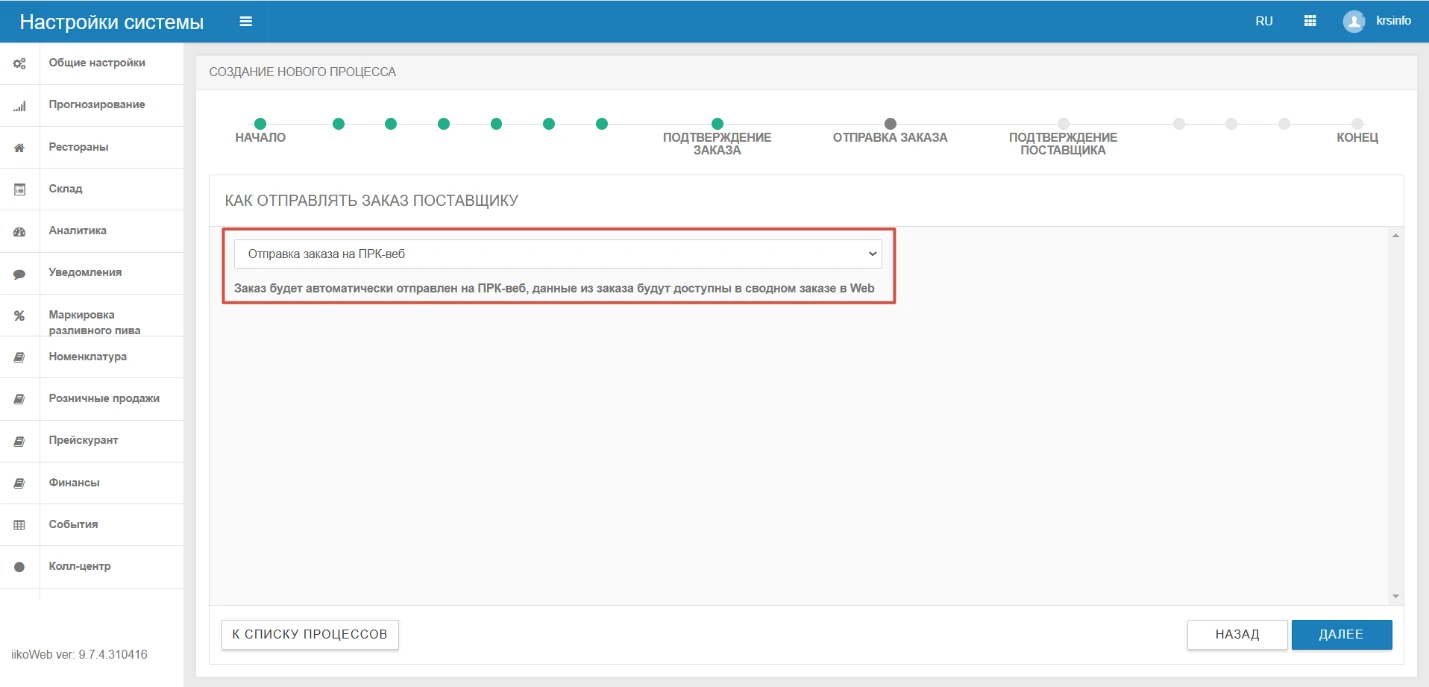Viewport: 1429px width, 687px height.
Task: Click the scrollbar down arrow in the panel
Action: (x=1396, y=597)
